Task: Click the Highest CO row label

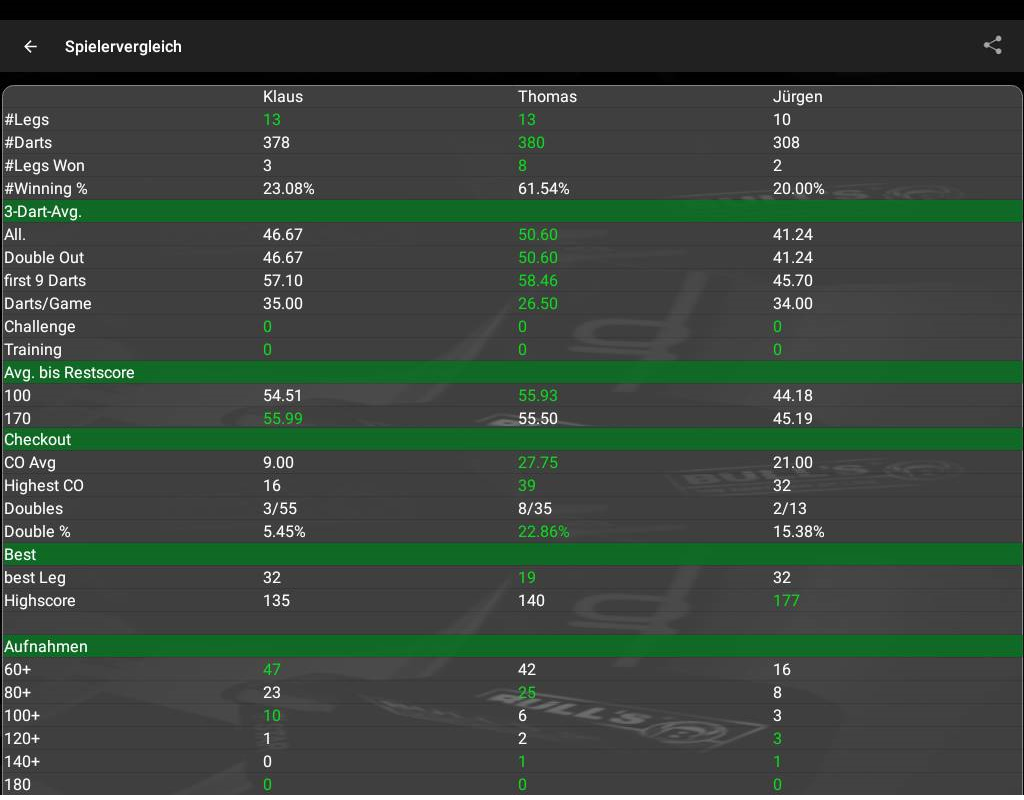Action: pos(44,485)
